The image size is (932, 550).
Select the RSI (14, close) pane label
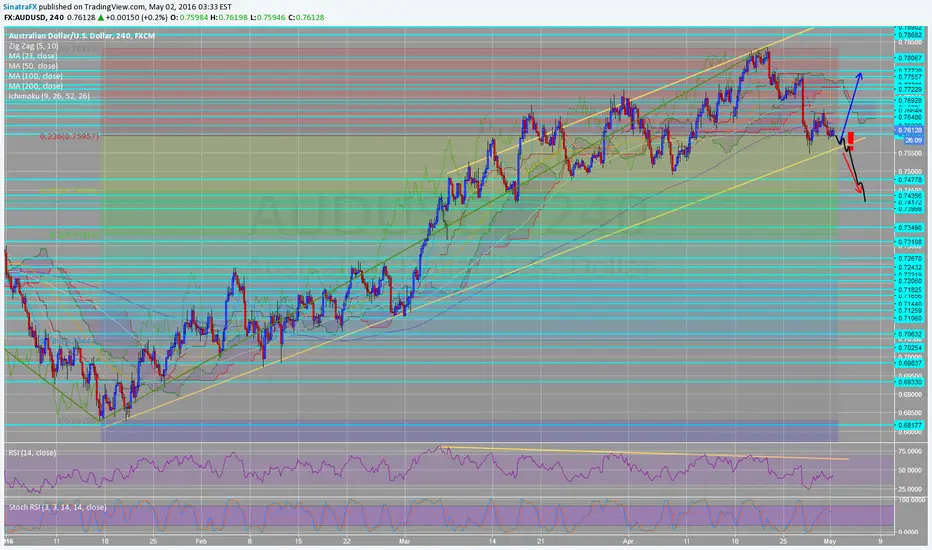pos(32,452)
